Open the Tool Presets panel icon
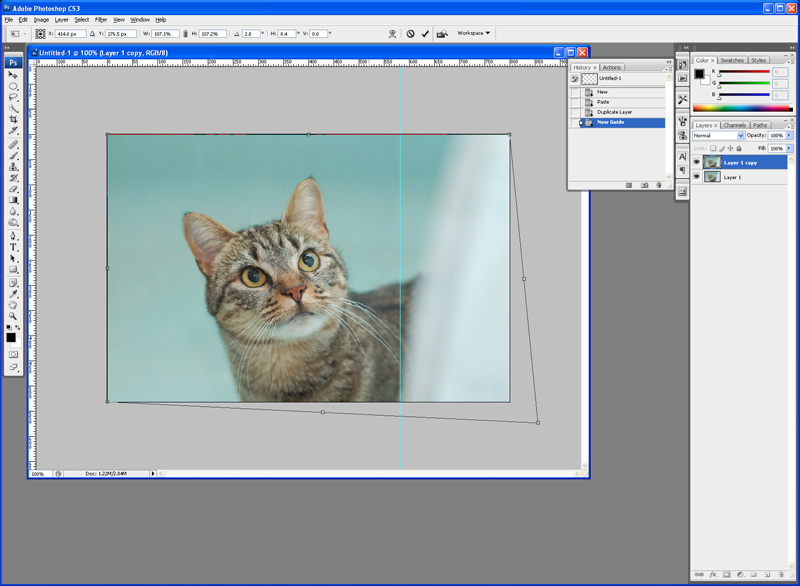 coord(683,99)
